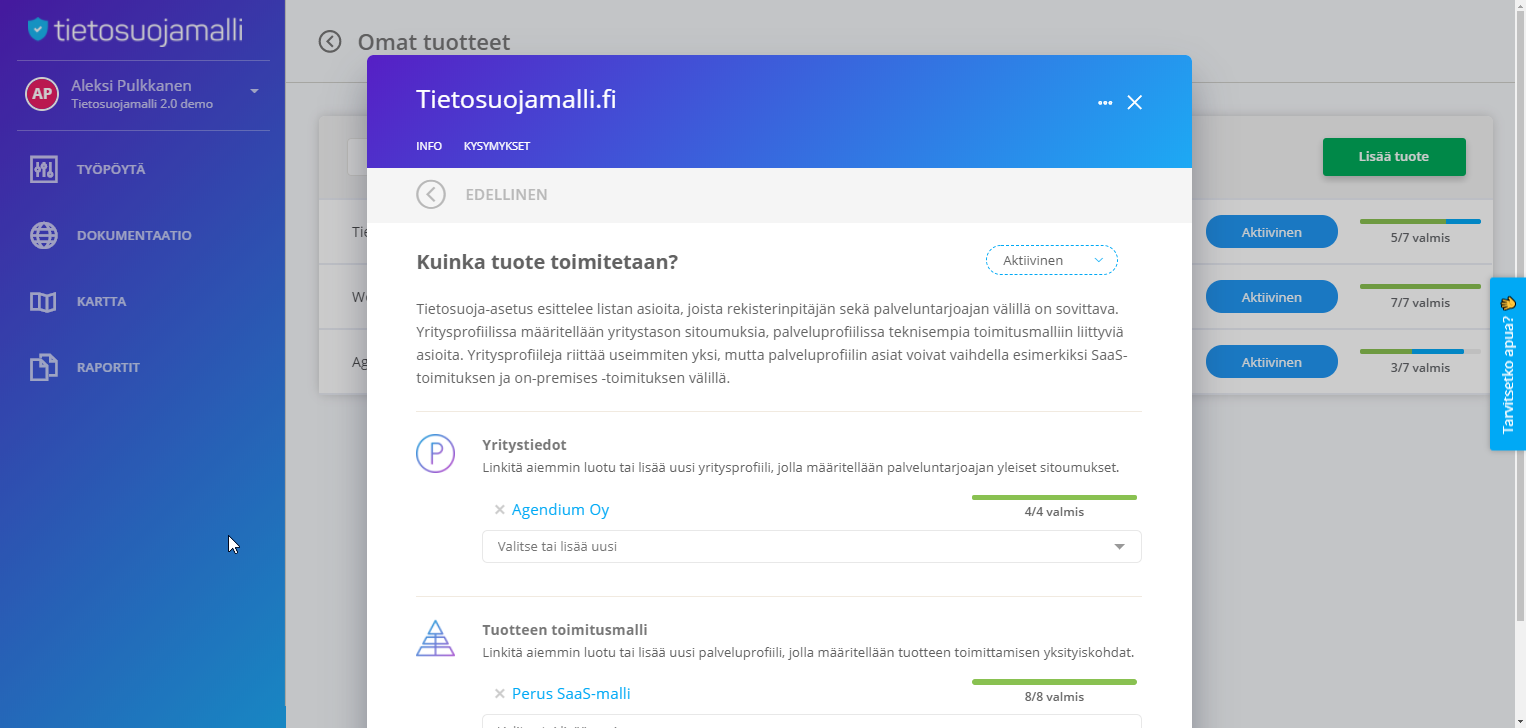
Task: Click the 5/7 valmis progress bar
Action: 1420,221
